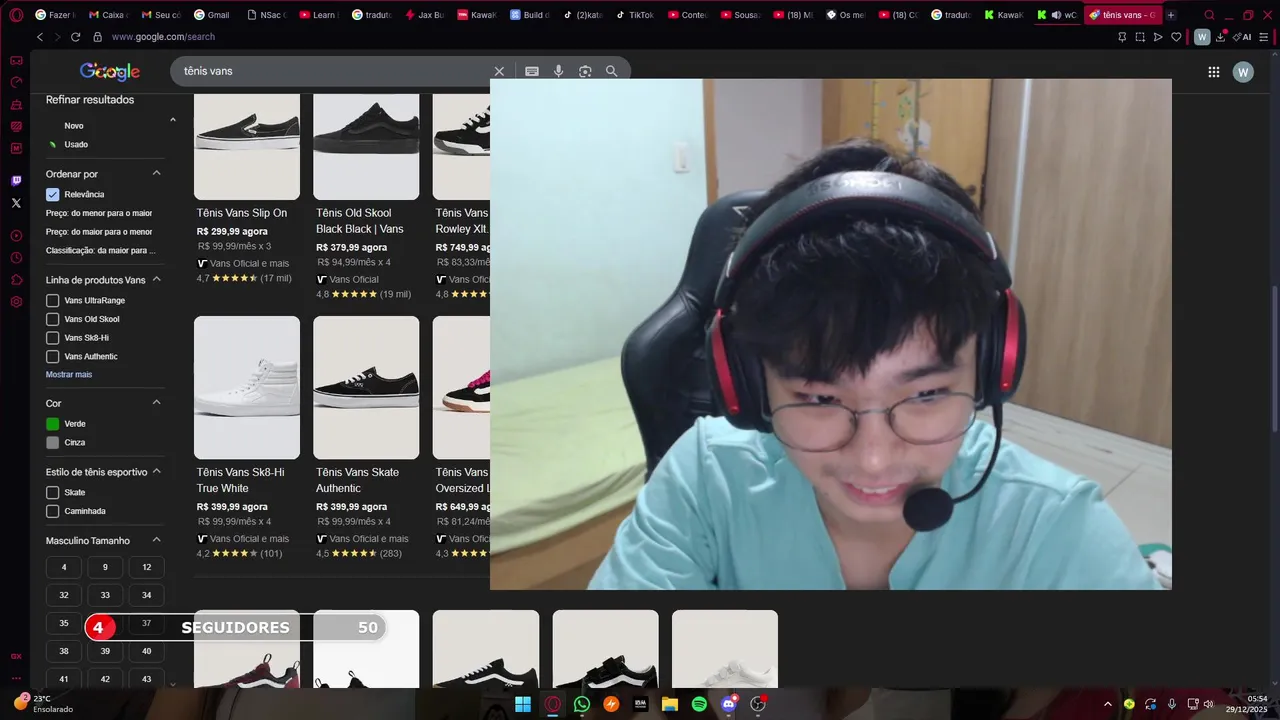Image resolution: width=1280 pixels, height=720 pixels.
Task: Open new tab with plus button
Action: pyautogui.click(x=1171, y=15)
